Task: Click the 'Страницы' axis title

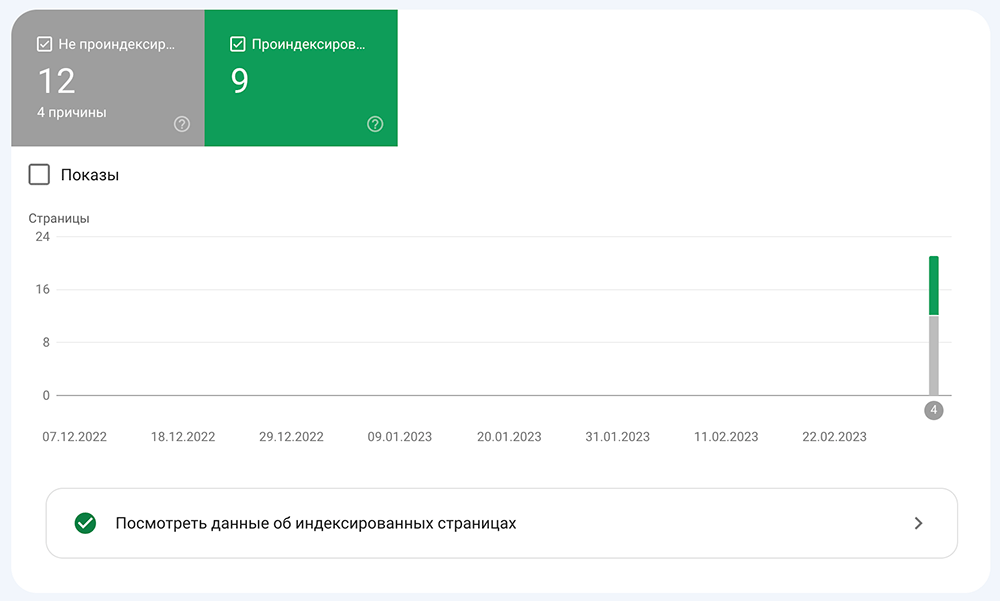Action: point(59,218)
